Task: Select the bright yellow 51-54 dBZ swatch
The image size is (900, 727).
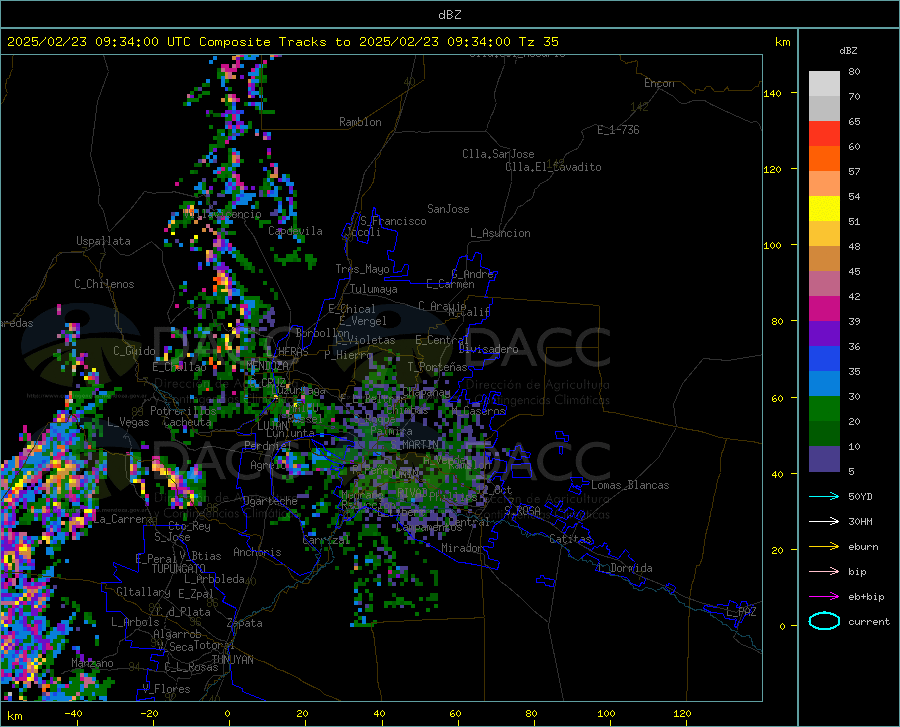Action: coord(824,209)
